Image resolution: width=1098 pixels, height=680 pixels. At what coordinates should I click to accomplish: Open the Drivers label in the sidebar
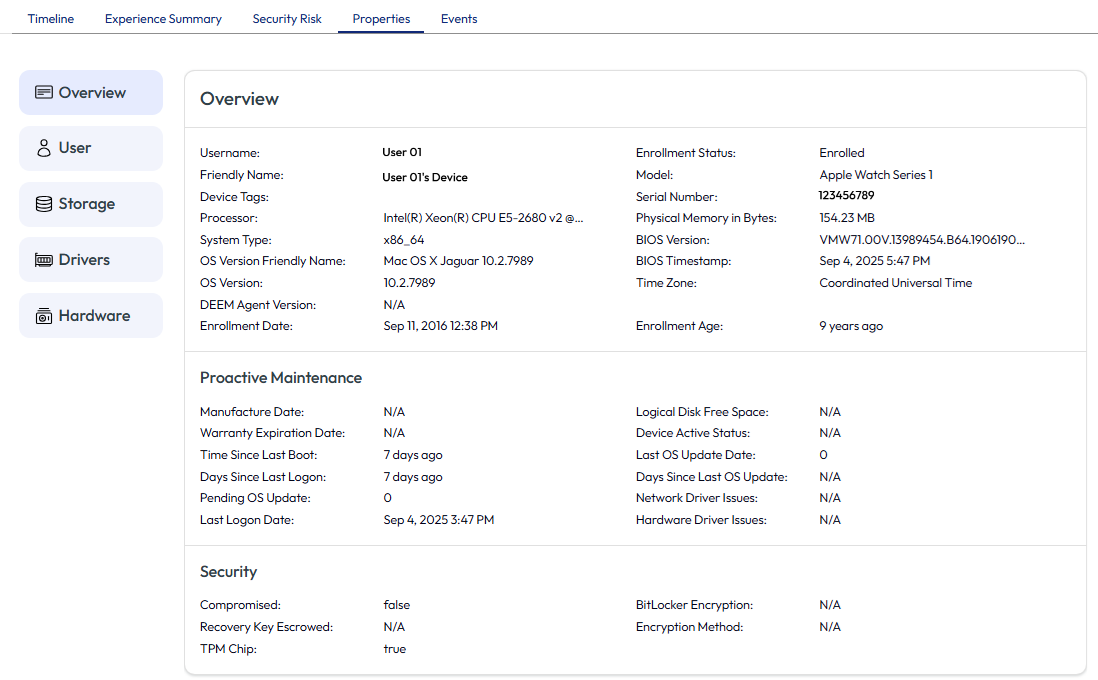(x=84, y=260)
